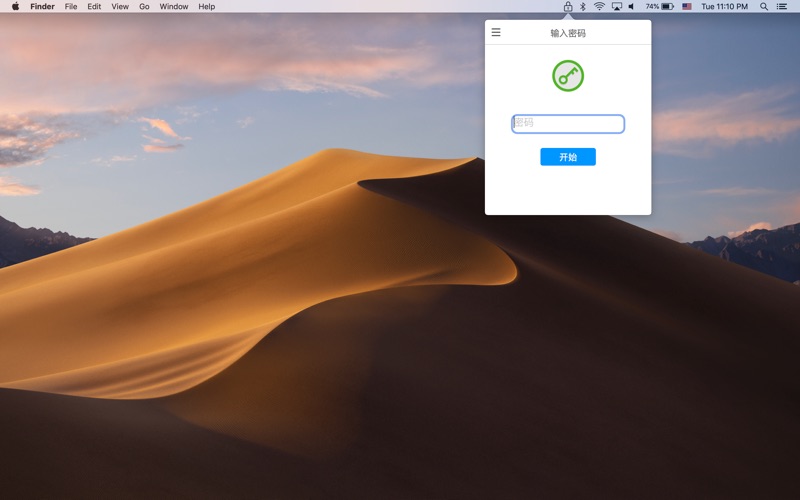
Task: Open the Wi-Fi status menu
Action: coord(599,7)
